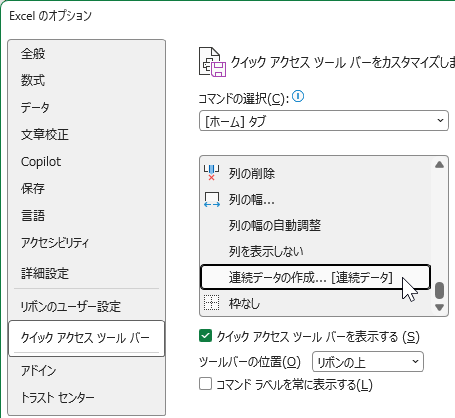Image resolution: width=455 pixels, height=418 pixels.
Task: Select the 列の幅... command text
Action: click(252, 200)
